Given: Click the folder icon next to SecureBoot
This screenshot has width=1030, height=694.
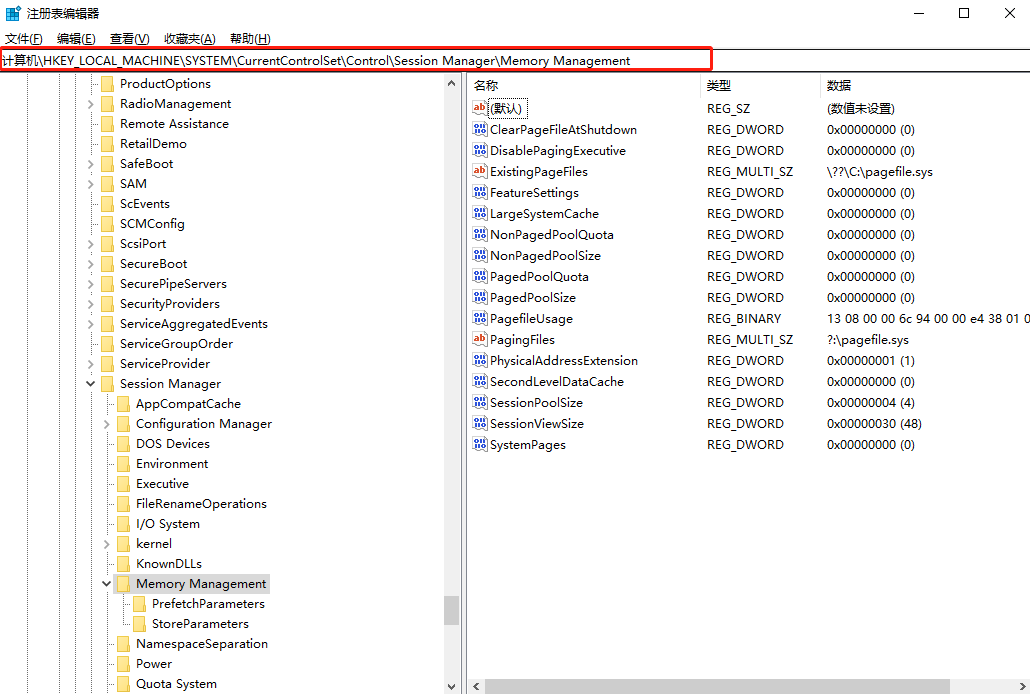Looking at the screenshot, I should tap(107, 264).
